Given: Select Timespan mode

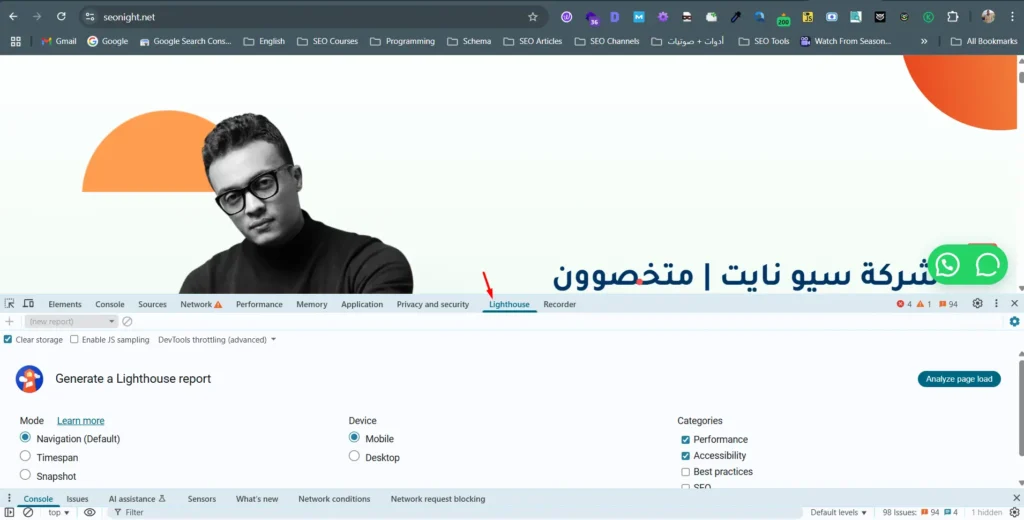Looking at the screenshot, I should (x=25, y=456).
